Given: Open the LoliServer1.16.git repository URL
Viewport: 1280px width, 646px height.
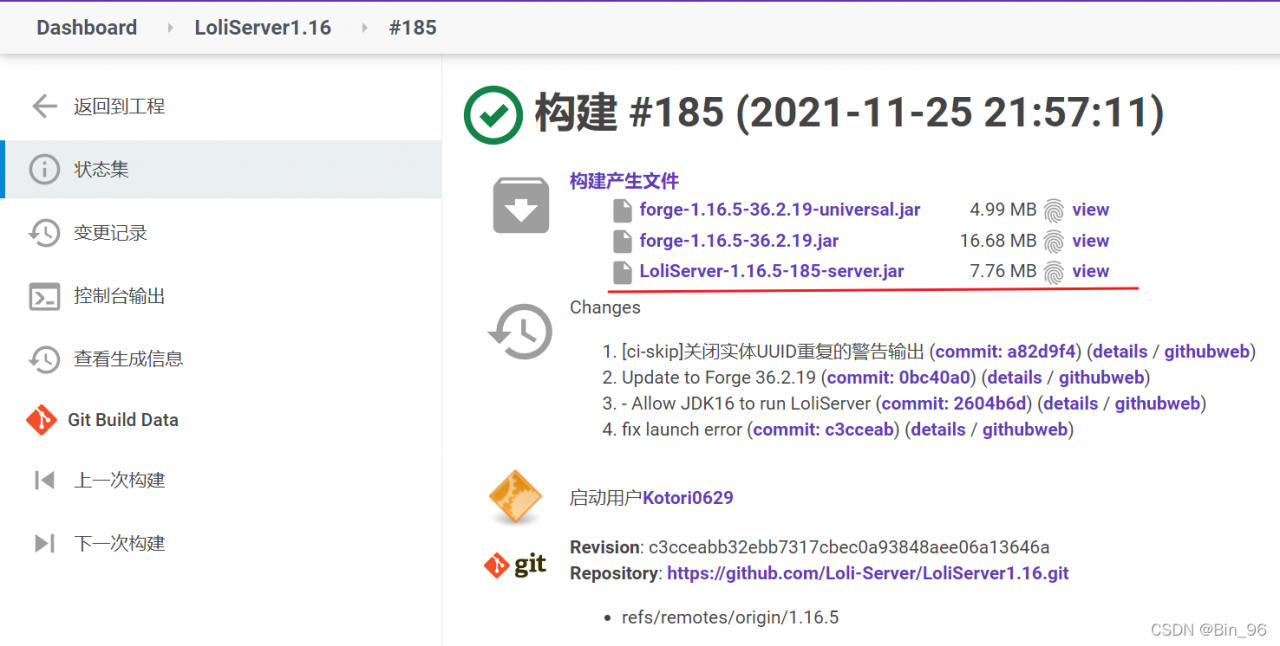Looking at the screenshot, I should (868, 574).
